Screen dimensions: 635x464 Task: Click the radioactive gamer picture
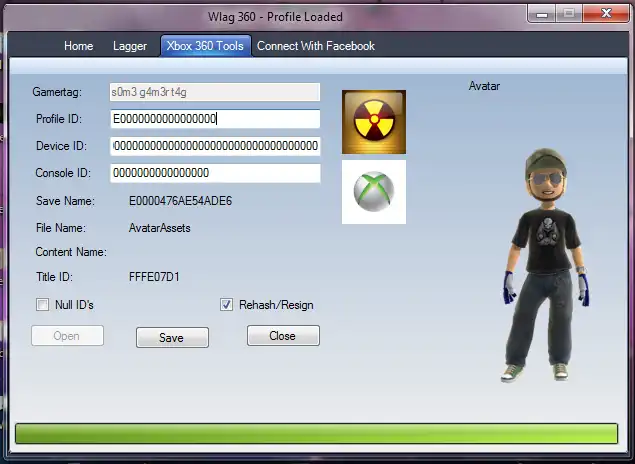coord(374,122)
